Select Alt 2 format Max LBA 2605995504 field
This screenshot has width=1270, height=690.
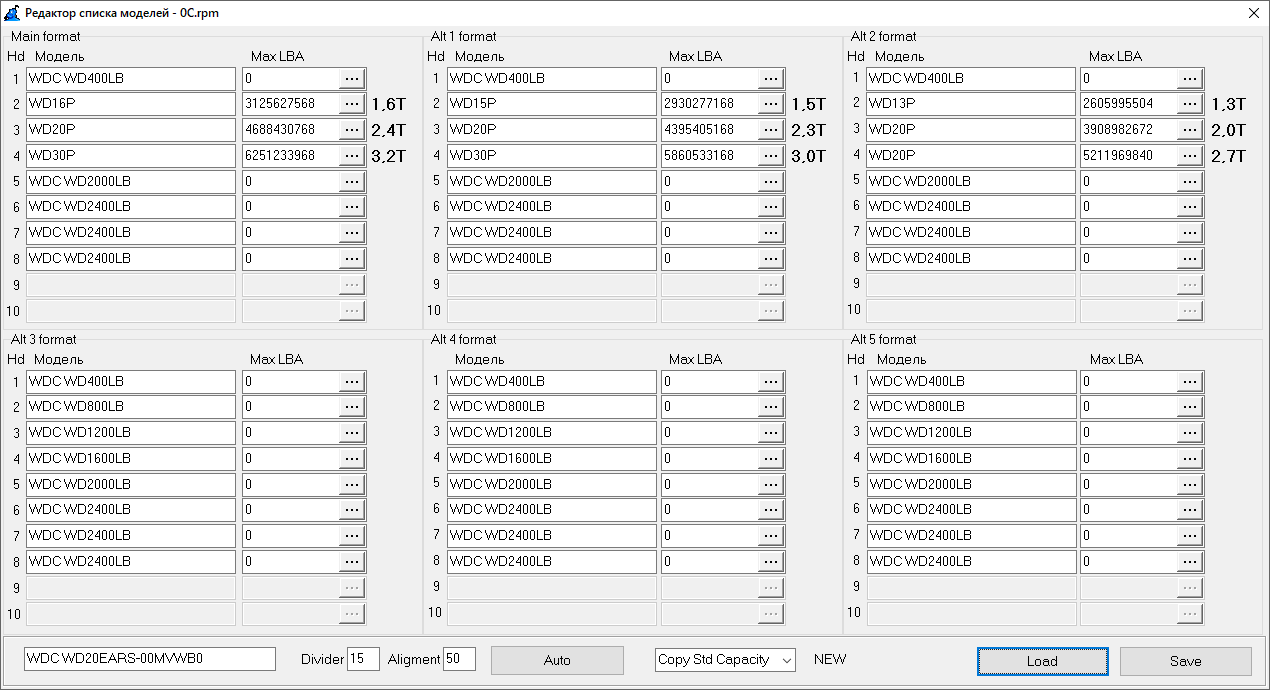pyautogui.click(x=1129, y=104)
